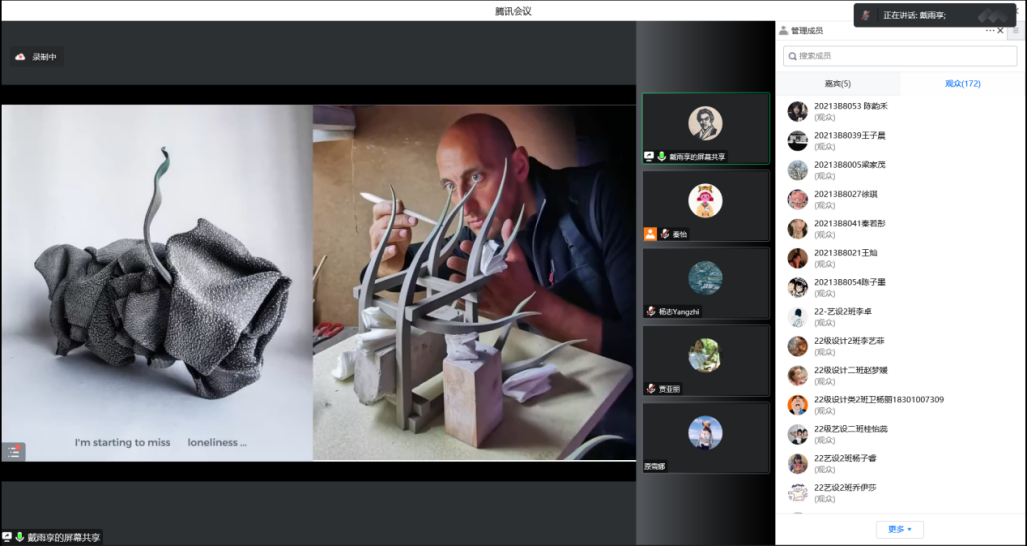Click the muted microphone icon beside 贾亚丽

click(x=651, y=388)
